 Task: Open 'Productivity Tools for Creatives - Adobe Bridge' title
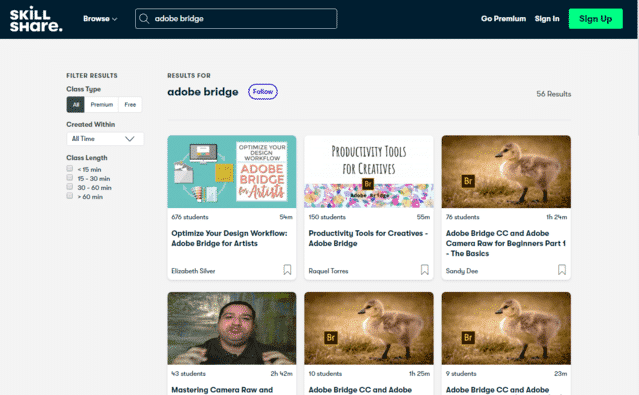point(368,238)
